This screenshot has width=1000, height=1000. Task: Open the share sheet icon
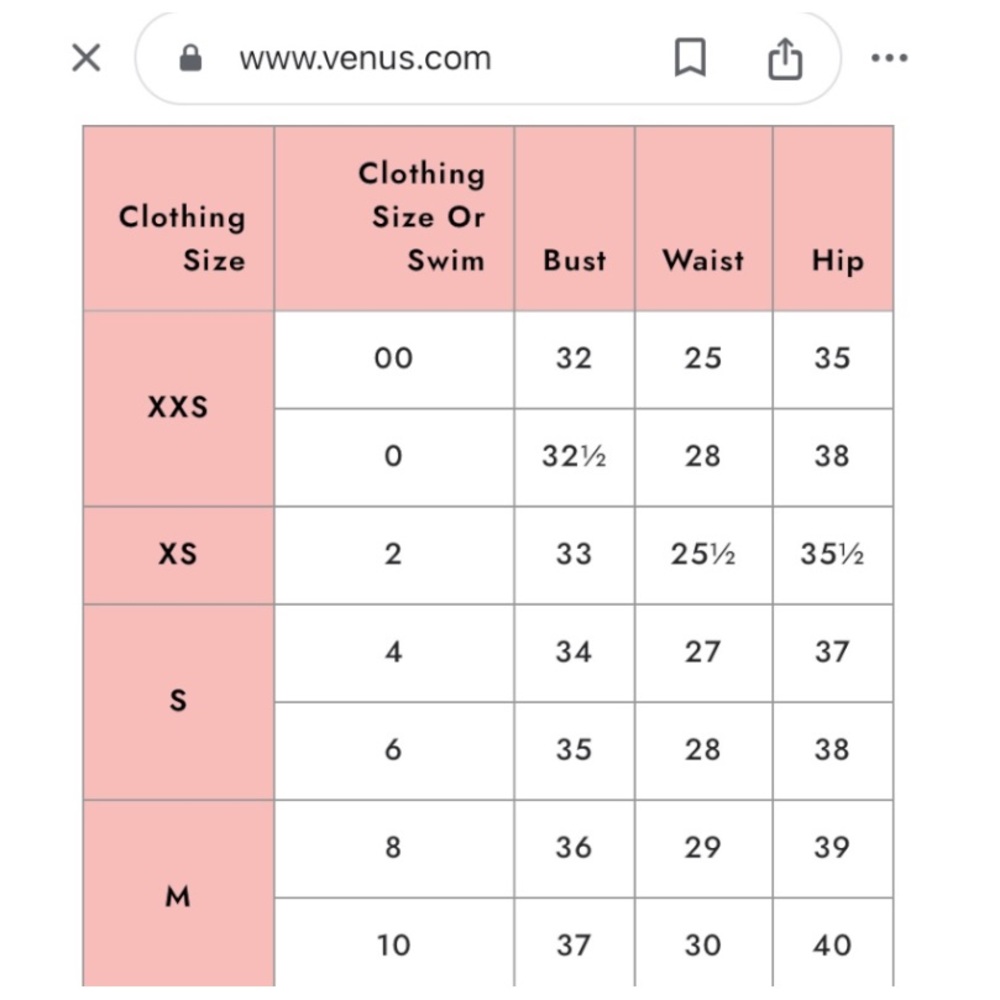(x=784, y=58)
